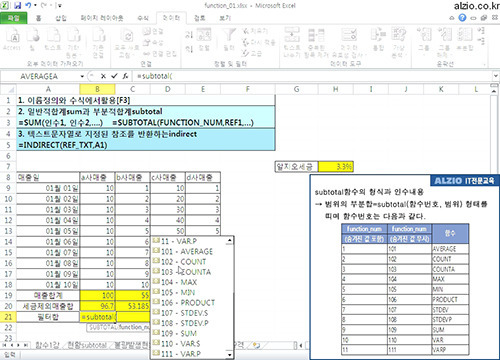Image resolution: width=500 pixels, height=360 pixels.
Task: Click the function list scroll down arrow
Action: (229, 355)
